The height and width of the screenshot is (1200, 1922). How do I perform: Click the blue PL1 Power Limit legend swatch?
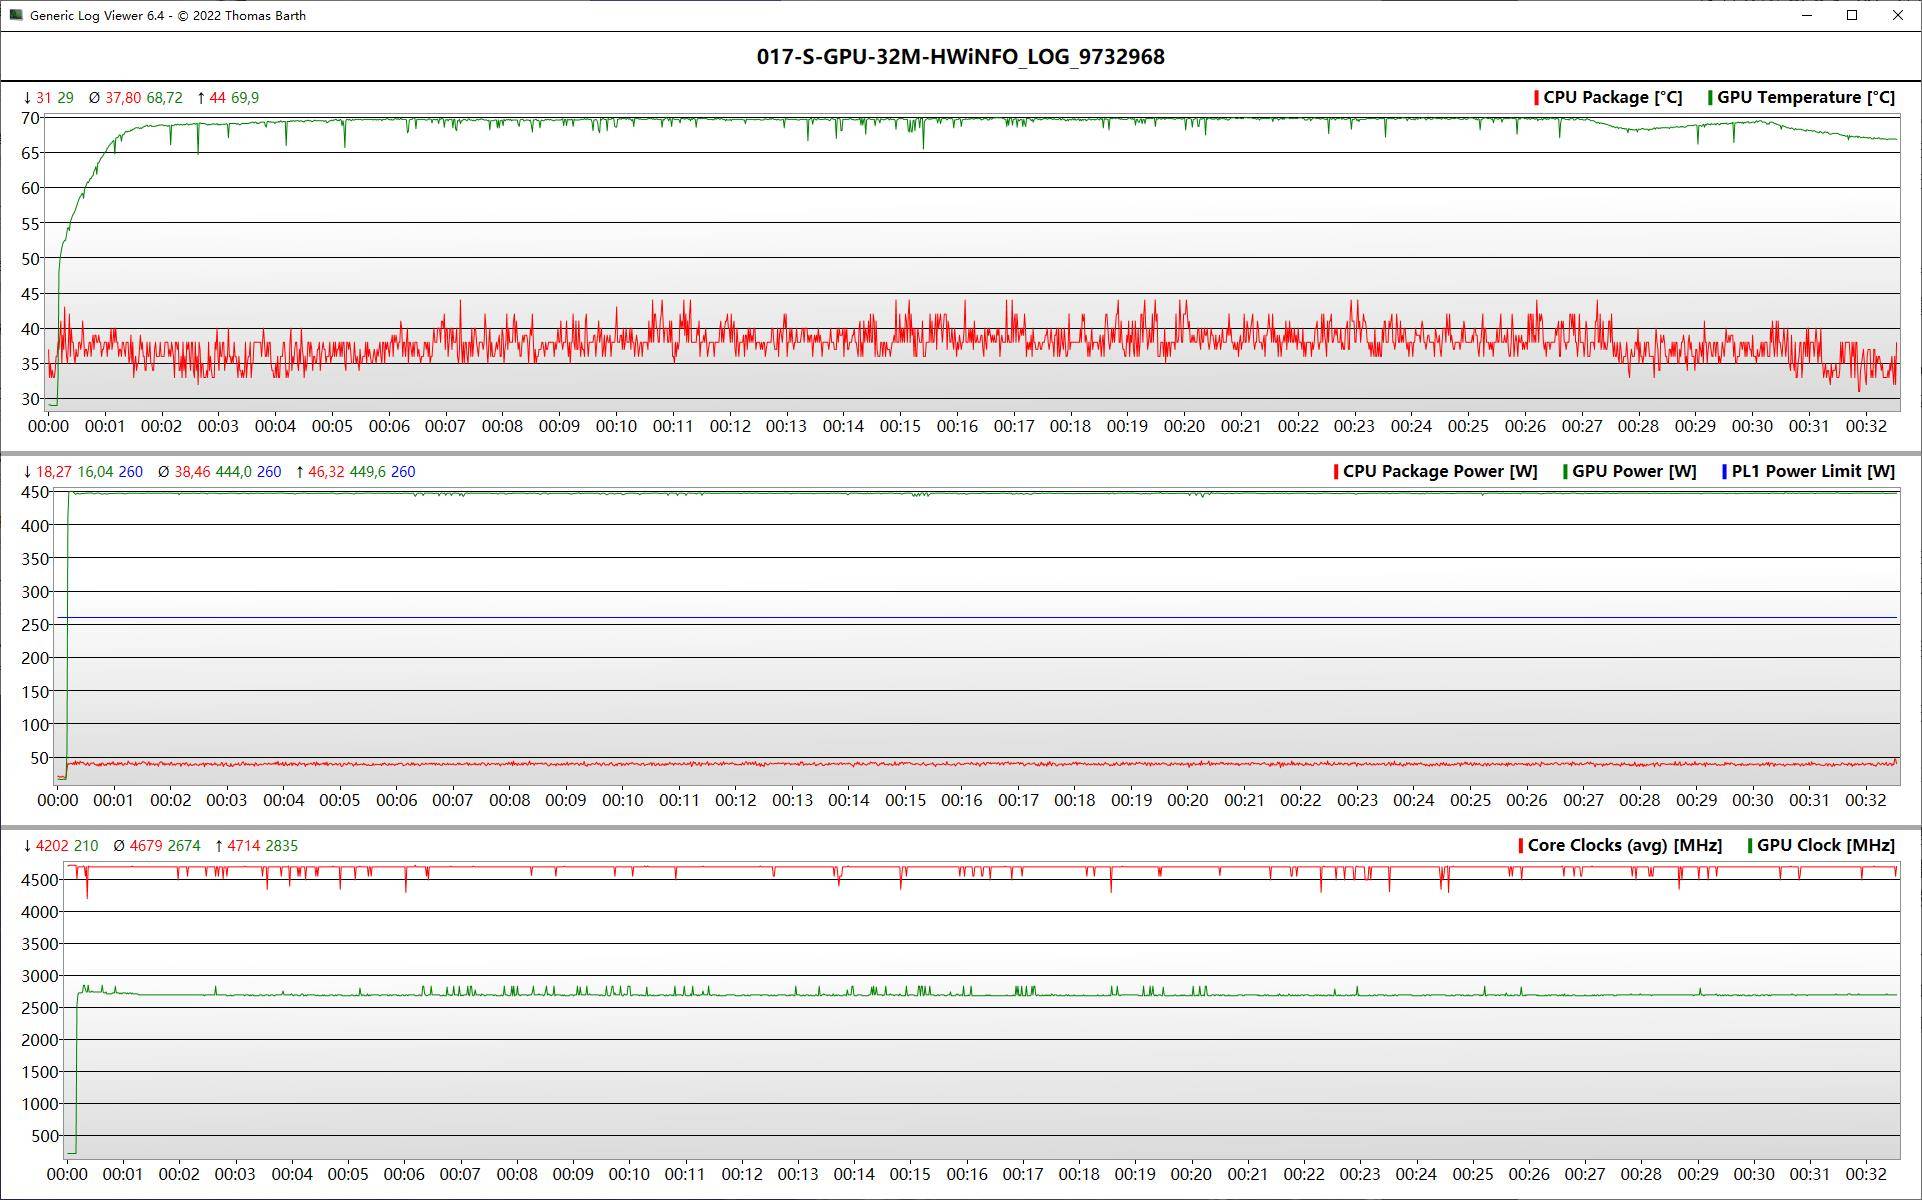[x=1724, y=472]
